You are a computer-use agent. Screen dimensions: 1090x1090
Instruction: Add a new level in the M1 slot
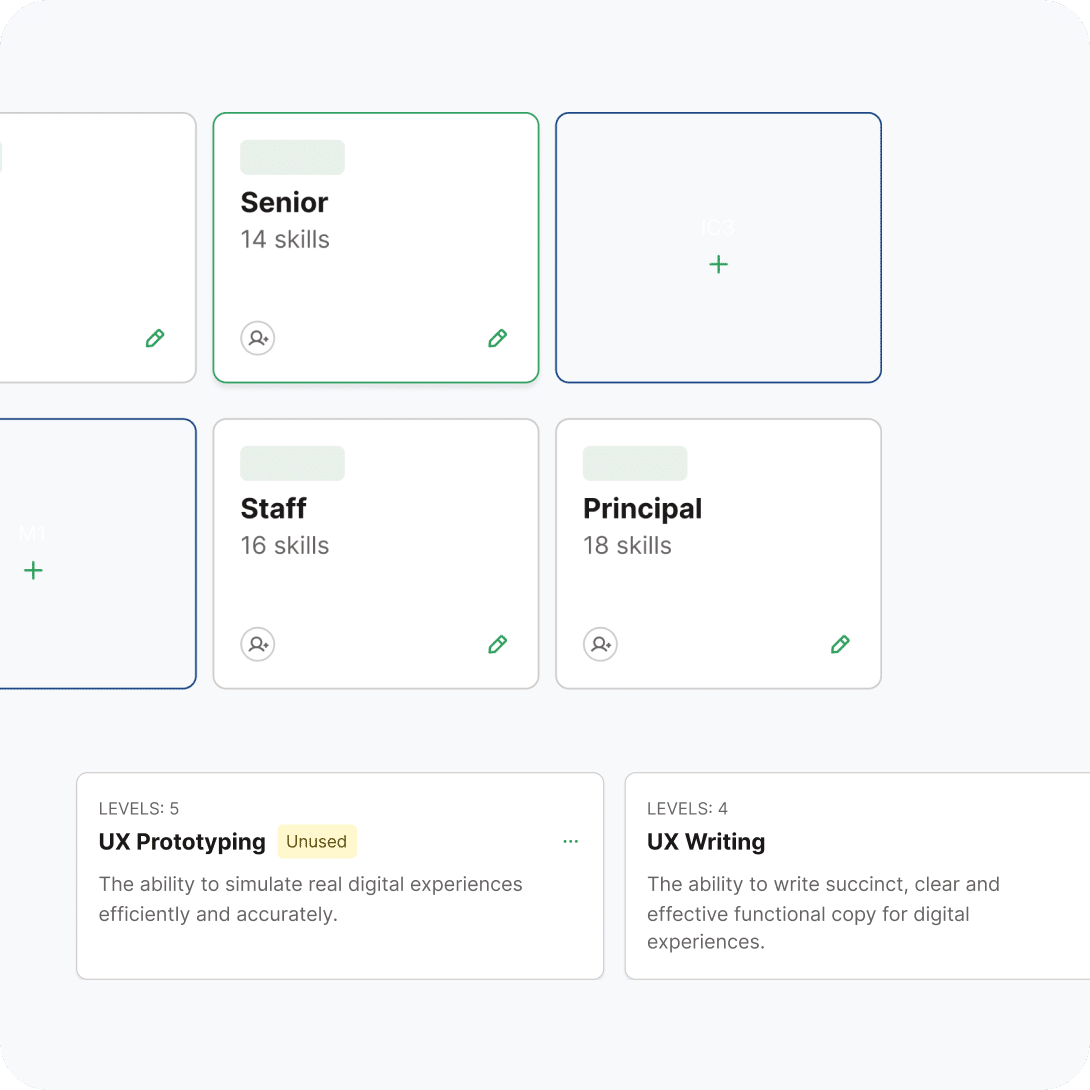click(34, 571)
